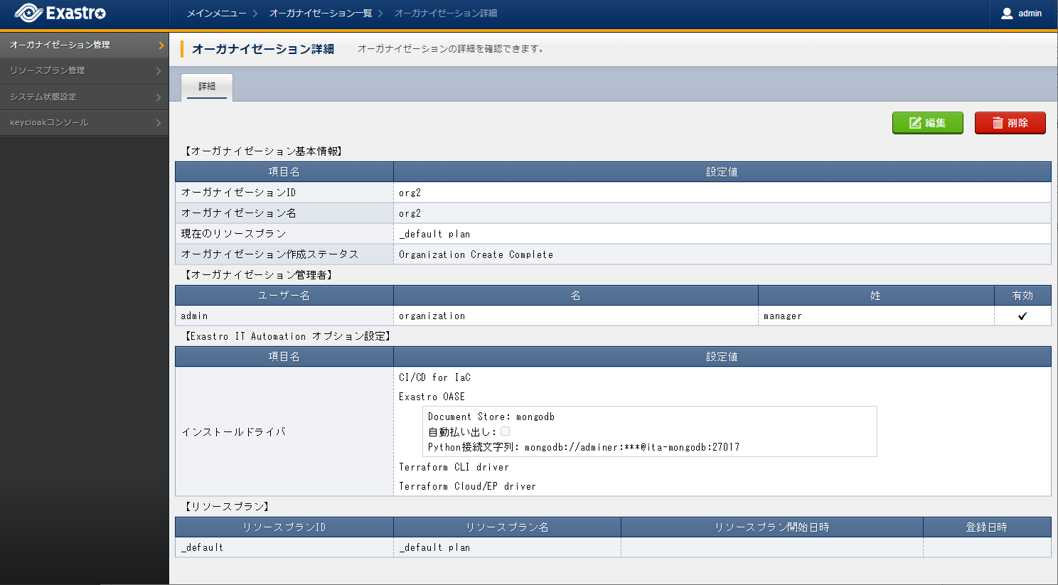Click the admin username in the header
The image size is (1058, 585).
(x=1030, y=14)
